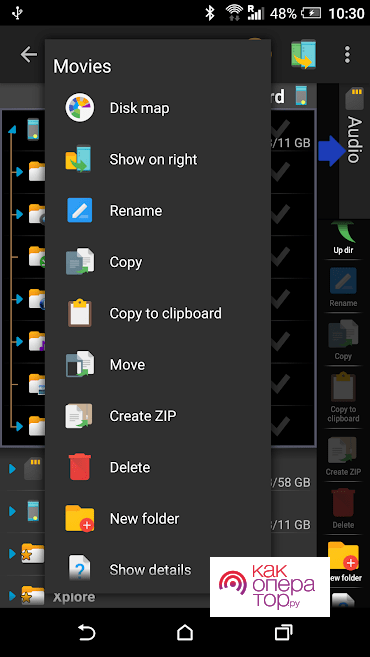Expand the Xplore favorites folder arrow
370x657 pixels.
(12, 595)
